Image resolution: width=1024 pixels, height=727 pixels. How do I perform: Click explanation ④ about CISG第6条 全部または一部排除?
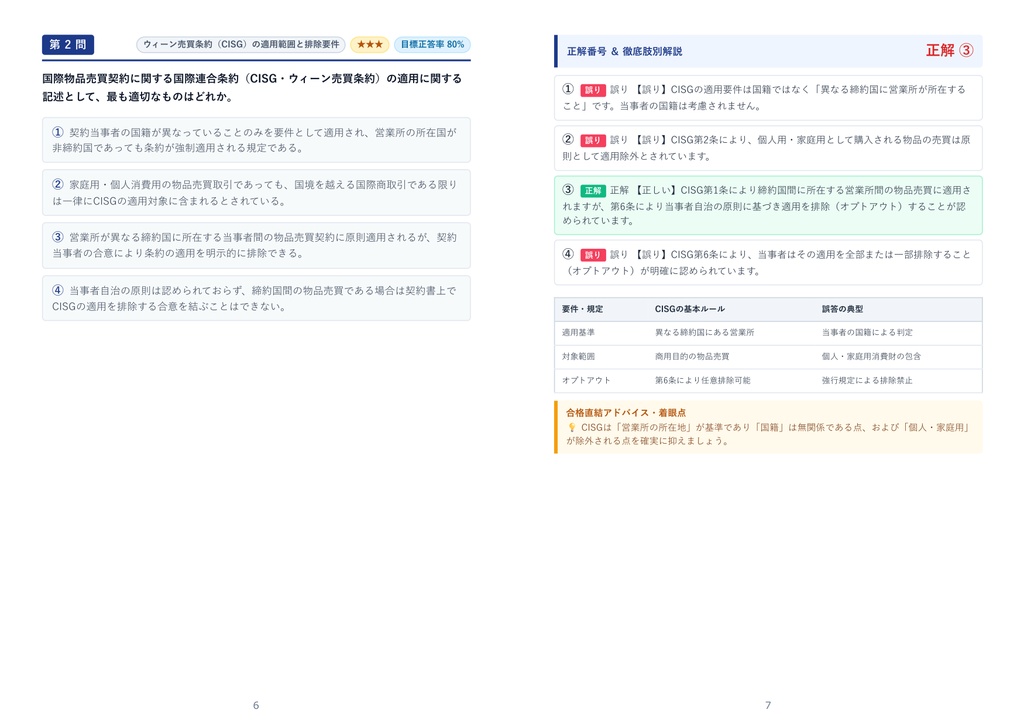768,263
